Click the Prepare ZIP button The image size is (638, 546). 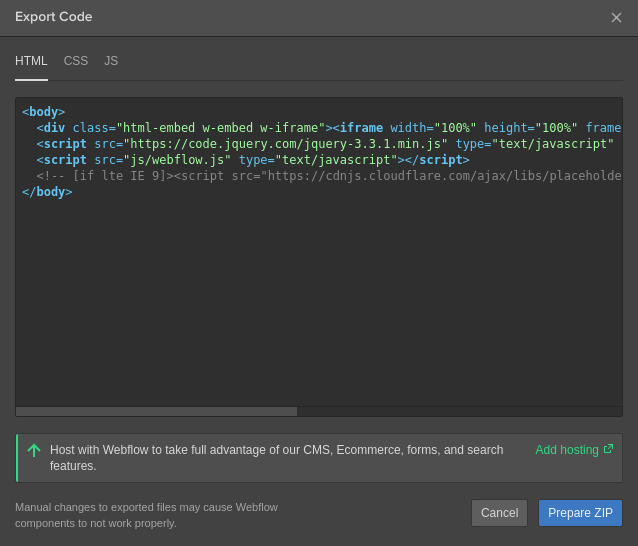[x=580, y=513]
